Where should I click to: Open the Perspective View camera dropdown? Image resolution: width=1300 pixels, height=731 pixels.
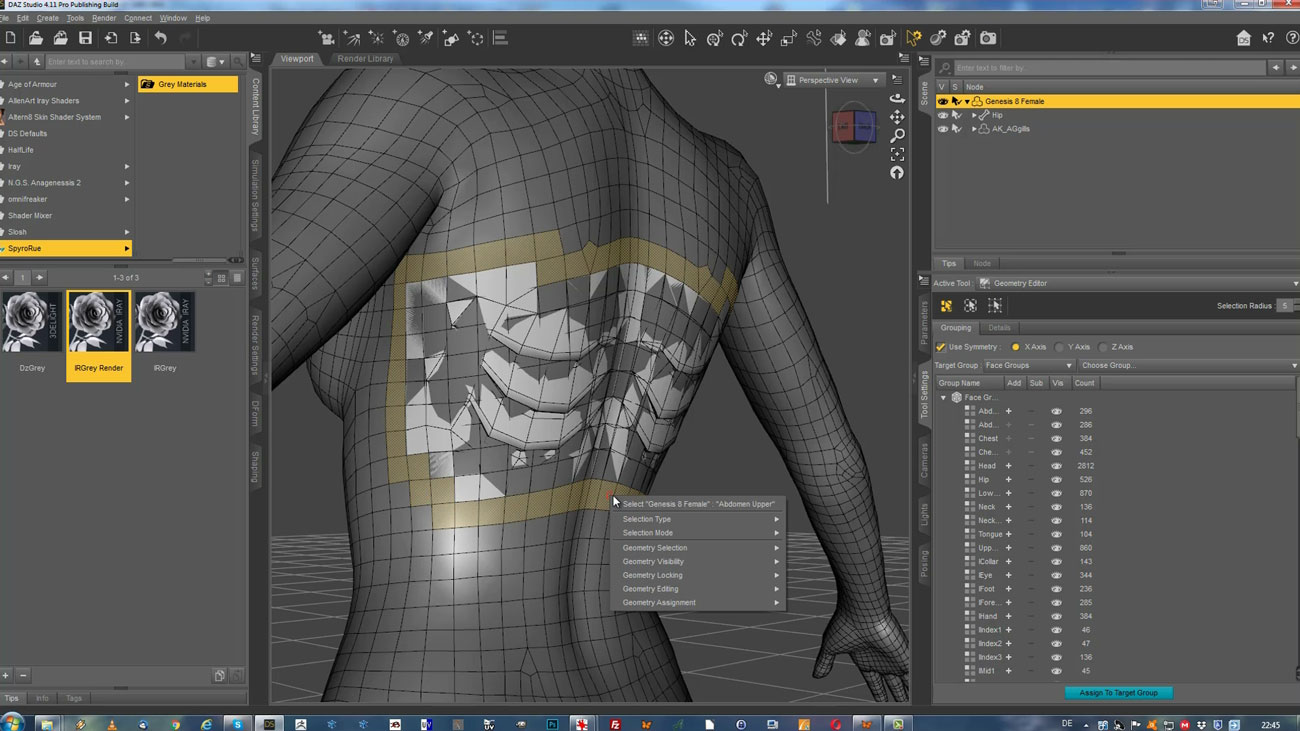[x=833, y=80]
